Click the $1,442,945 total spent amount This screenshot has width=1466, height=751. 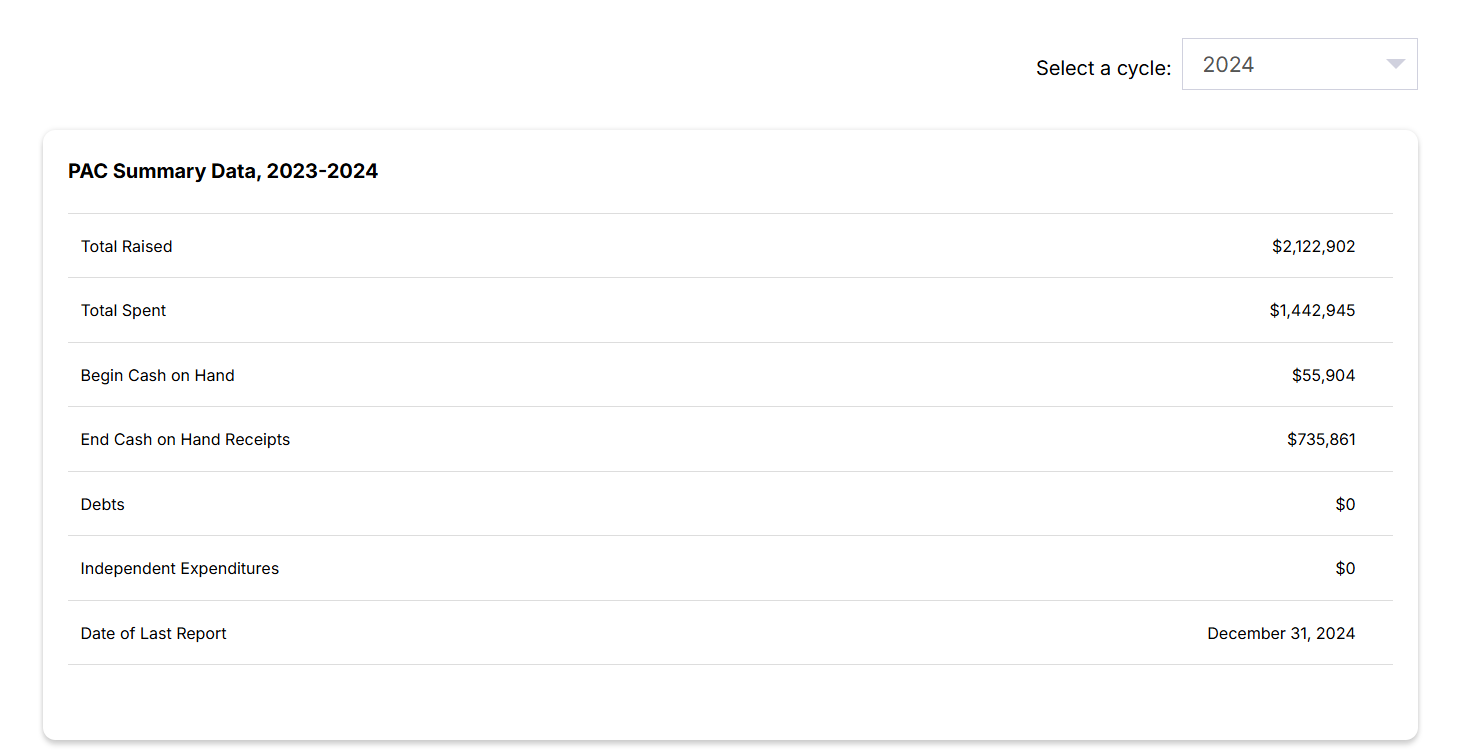pos(1312,310)
